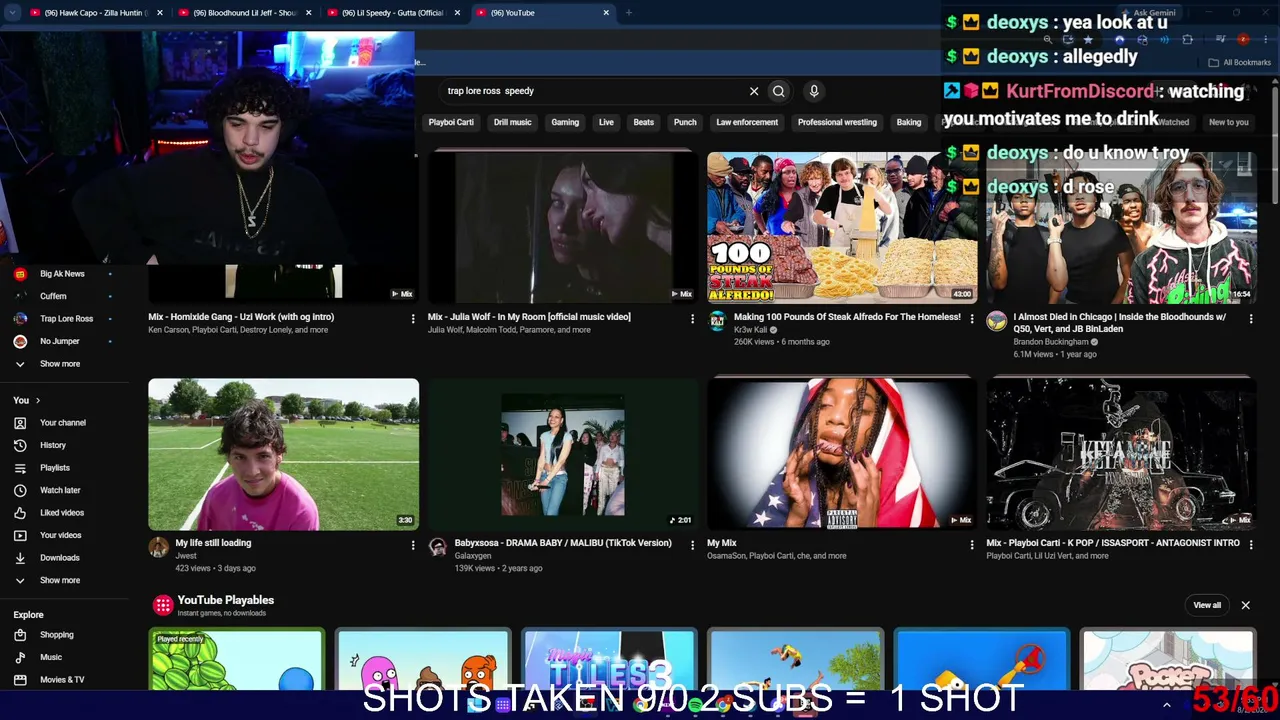Select the Drill music filter chip
This screenshot has width=1280, height=720.
pyautogui.click(x=512, y=122)
